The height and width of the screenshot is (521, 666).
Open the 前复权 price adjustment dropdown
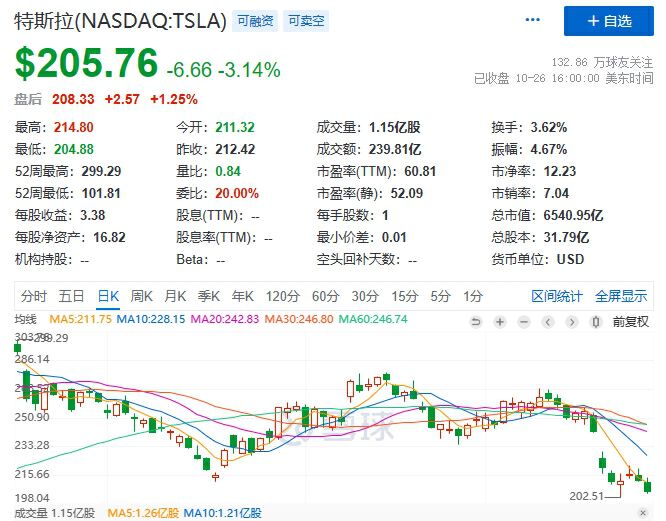pyautogui.click(x=630, y=321)
